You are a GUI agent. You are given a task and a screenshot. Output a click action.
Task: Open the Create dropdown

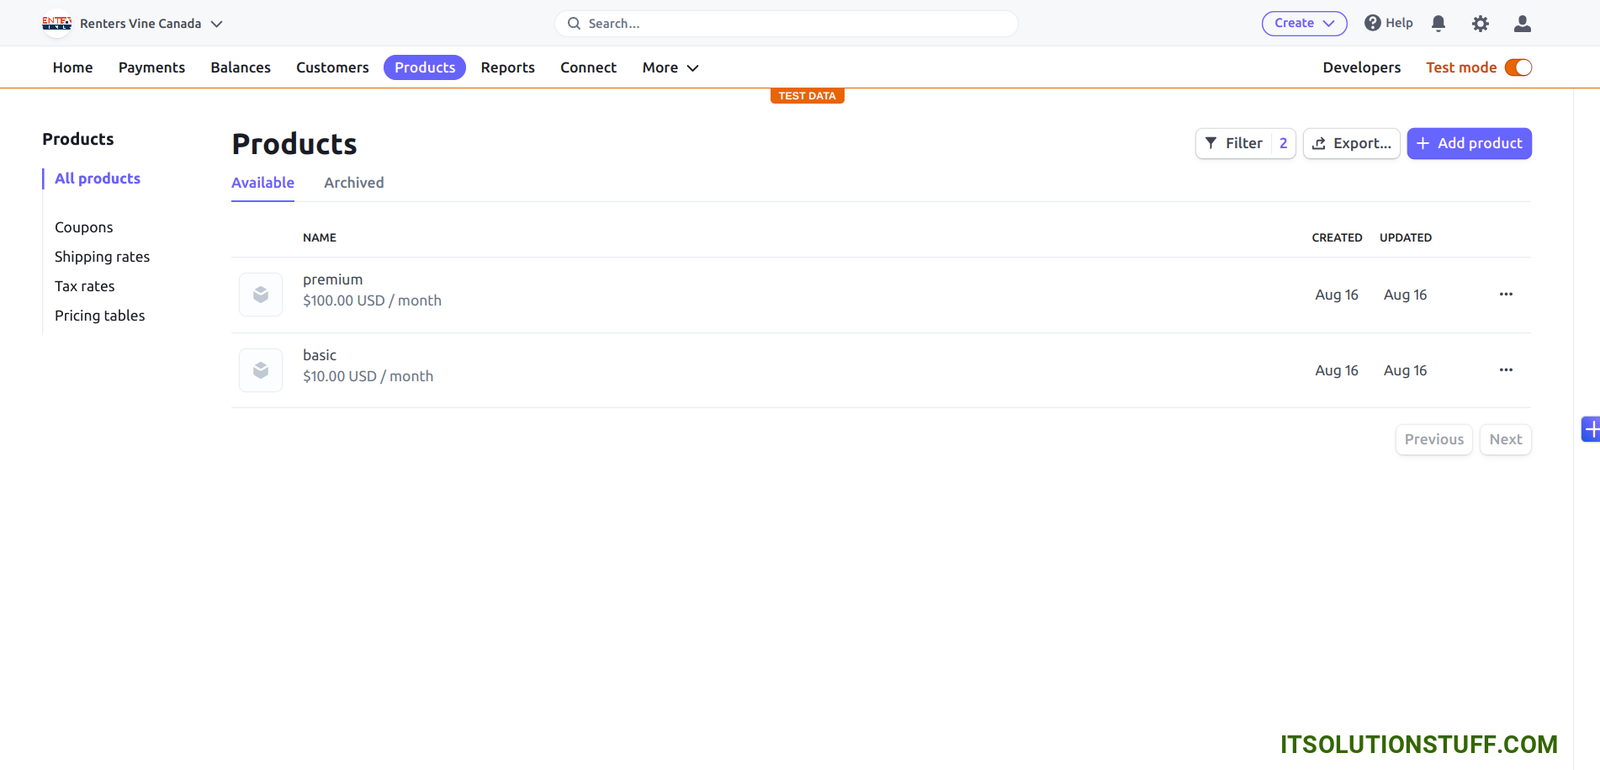[x=1303, y=23]
